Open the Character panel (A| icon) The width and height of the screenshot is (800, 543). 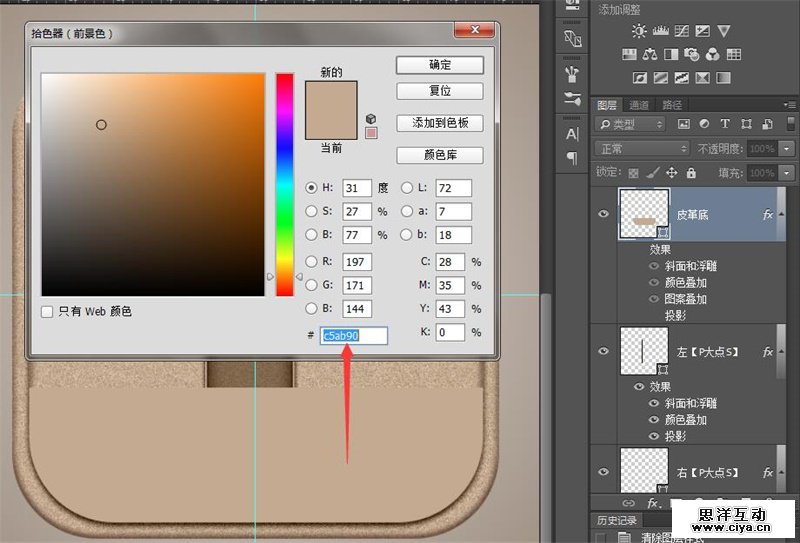[x=572, y=134]
